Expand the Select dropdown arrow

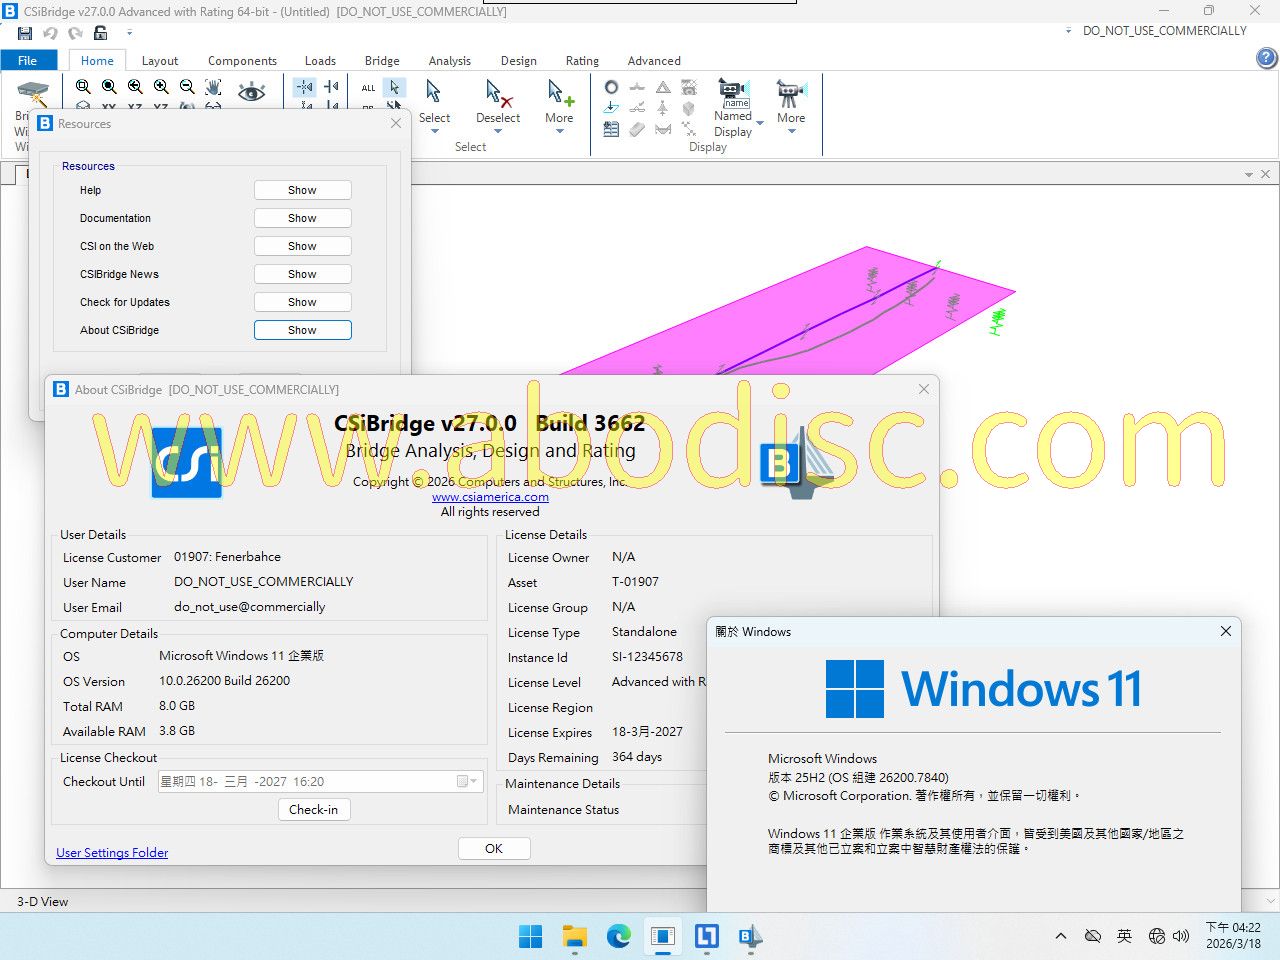pyautogui.click(x=434, y=131)
